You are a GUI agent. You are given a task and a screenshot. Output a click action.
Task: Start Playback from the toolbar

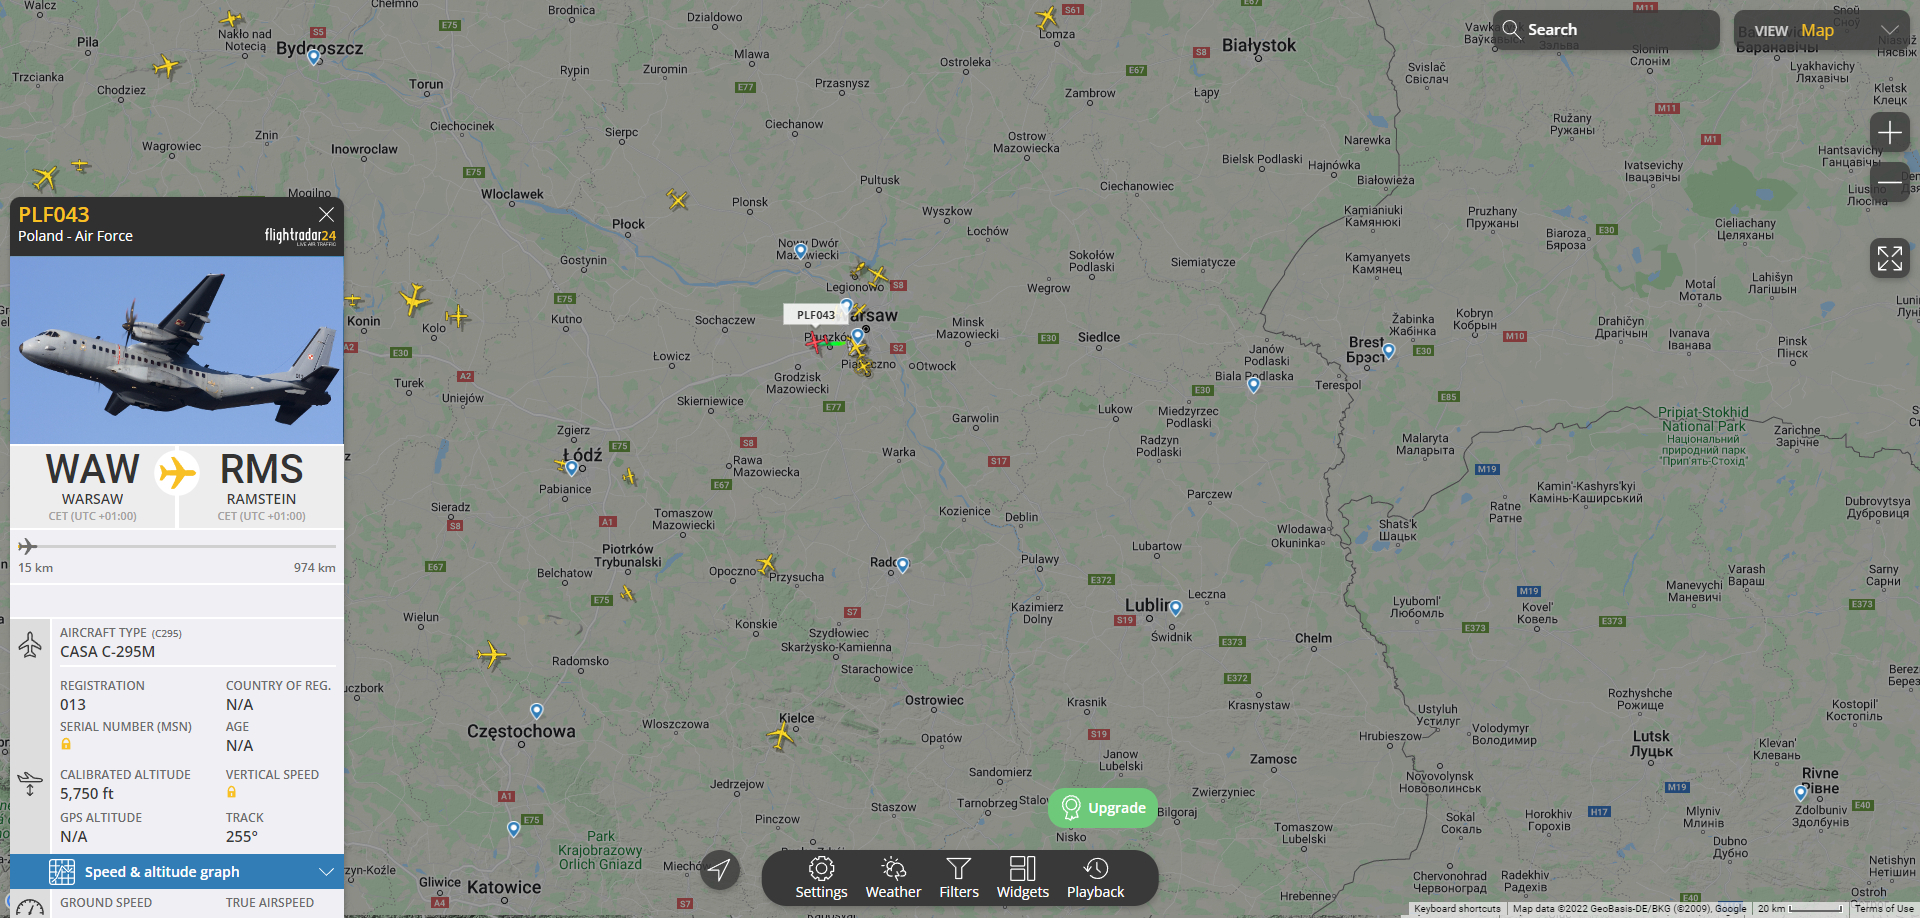pos(1095,878)
